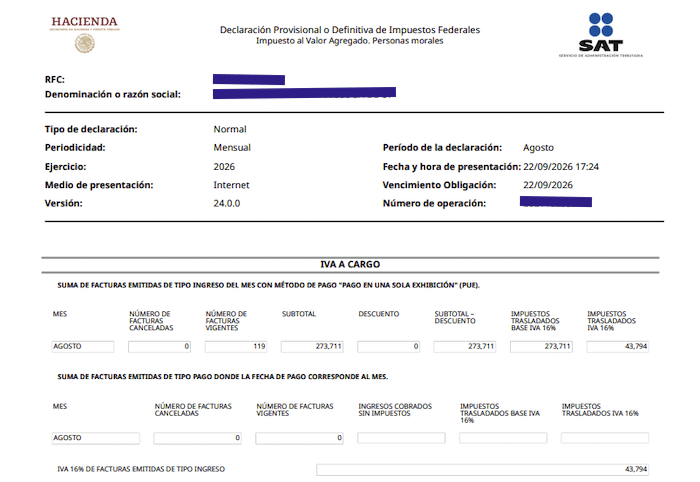Viewport: 700px width, 482px height.
Task: Click AGOSTO field in PUE invoices table
Action: (x=83, y=347)
